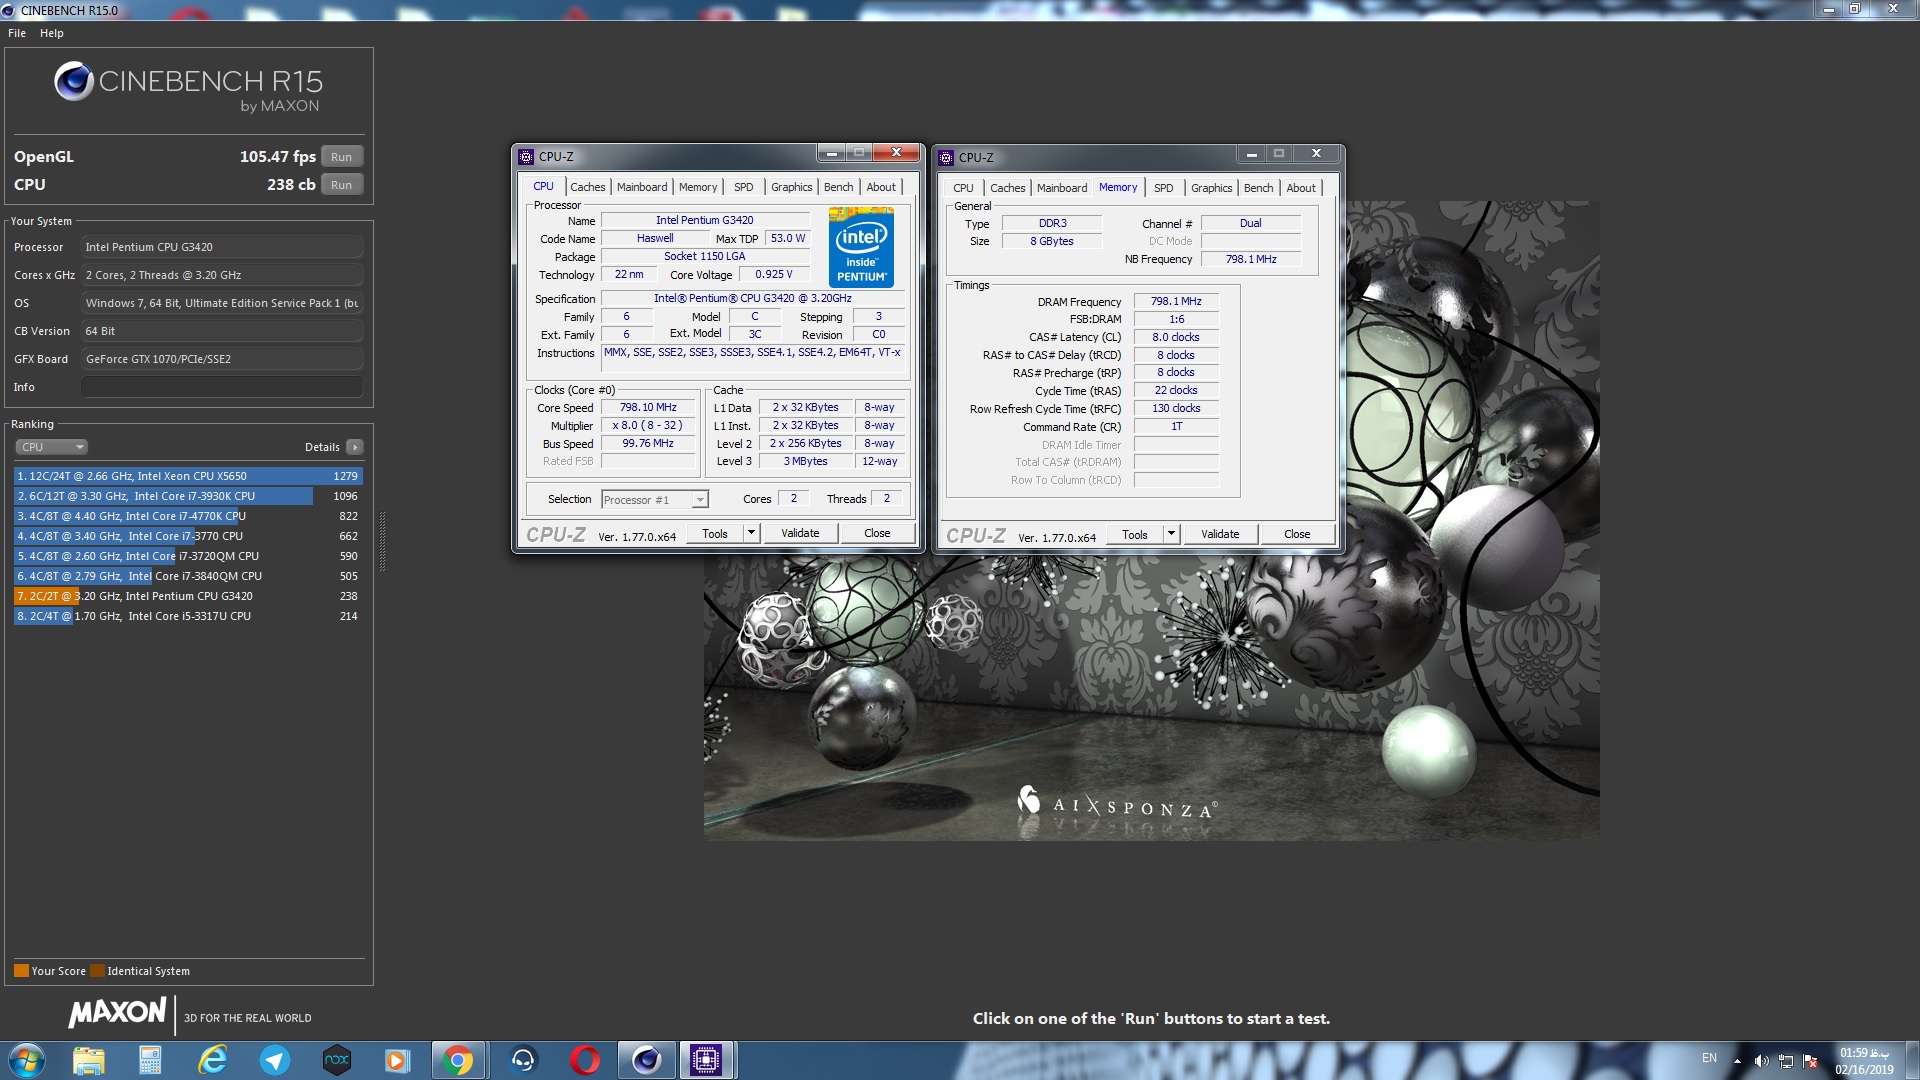Click Validate in right CPU-Z window
Image resolution: width=1920 pixels, height=1080 pixels.
1220,535
